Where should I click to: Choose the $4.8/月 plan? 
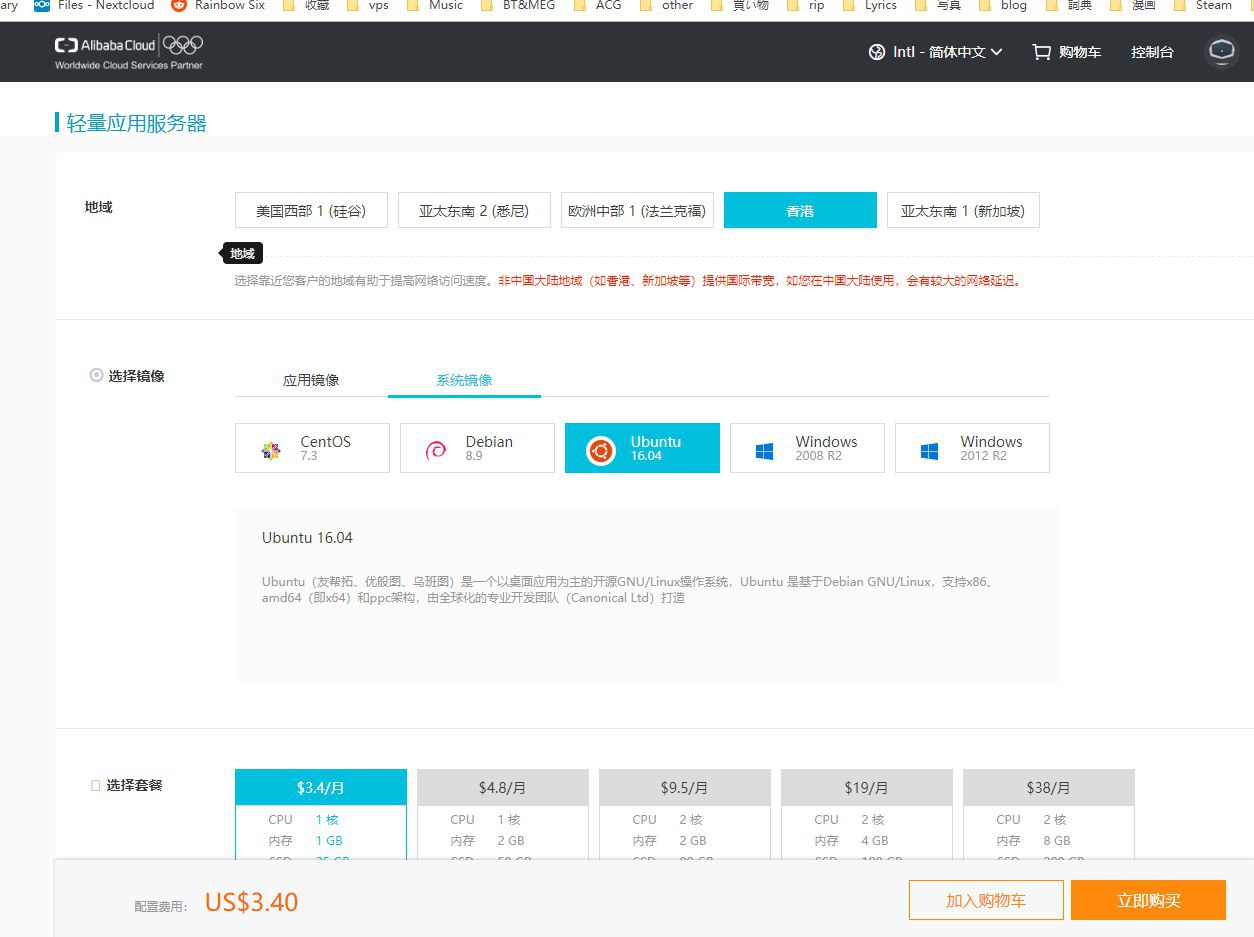[x=503, y=788]
